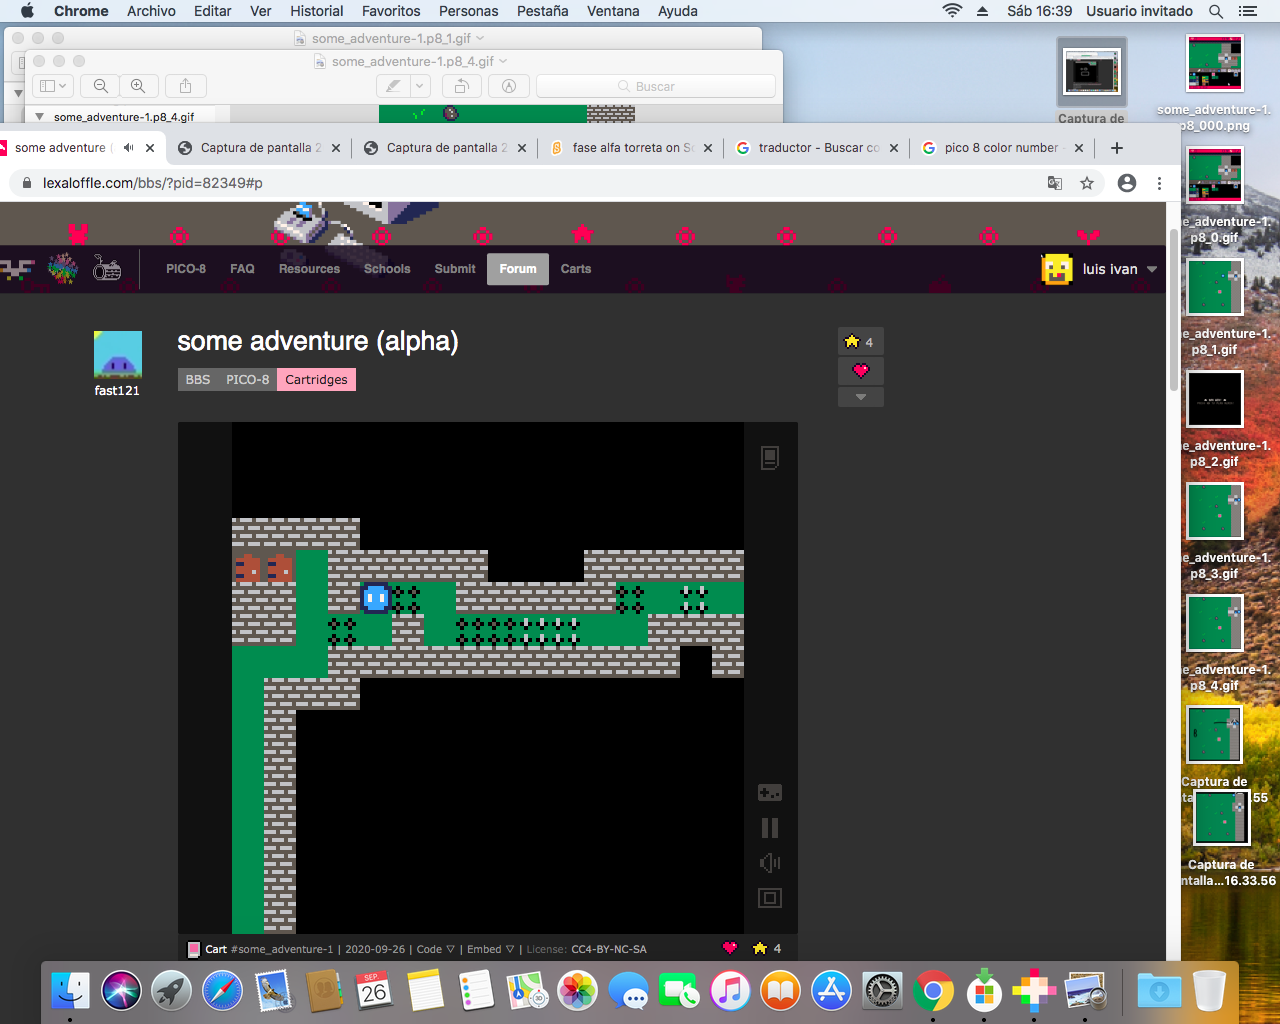Zoom out in the Preview window

click(x=101, y=86)
